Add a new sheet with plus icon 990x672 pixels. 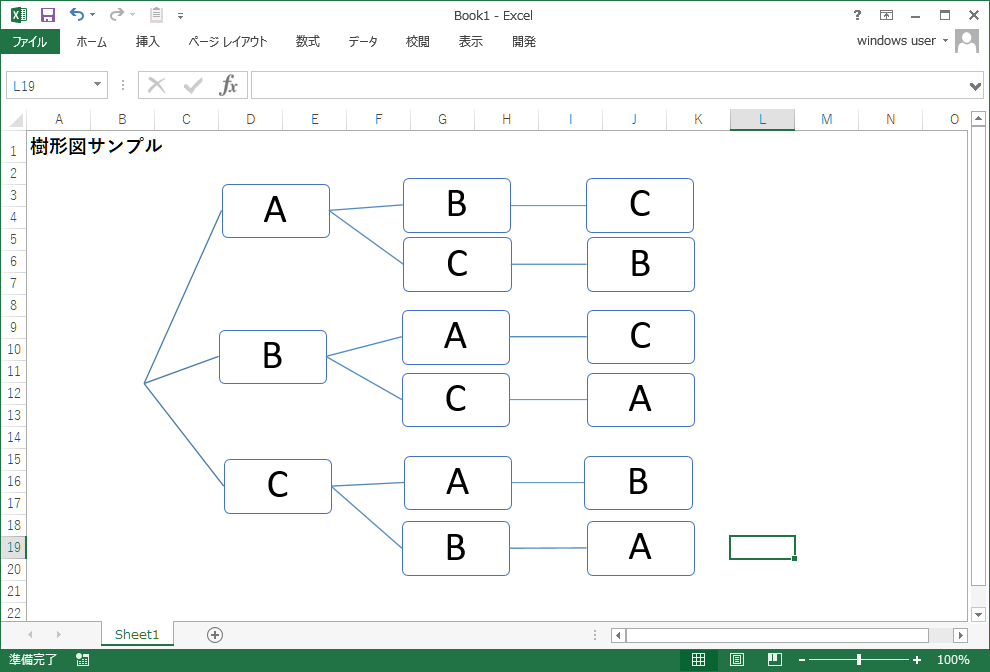(x=214, y=634)
